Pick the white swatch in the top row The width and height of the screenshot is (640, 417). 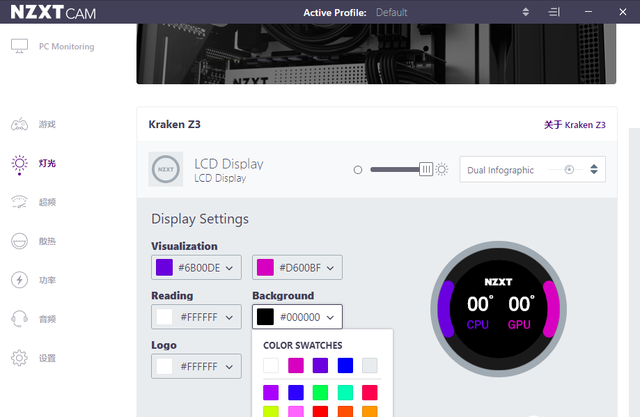click(x=271, y=365)
